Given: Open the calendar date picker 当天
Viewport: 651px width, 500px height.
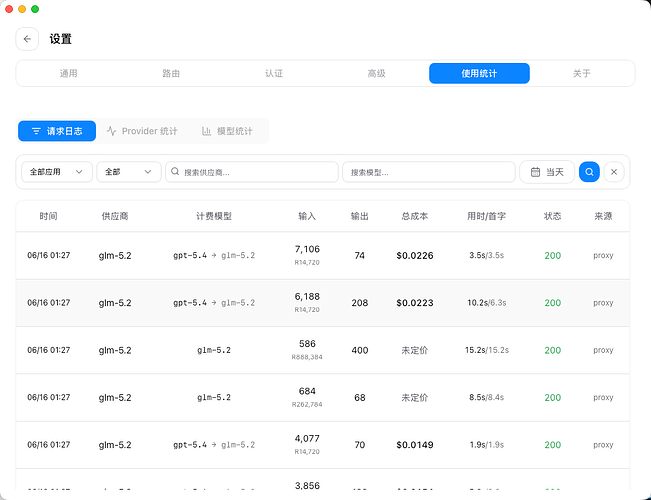Looking at the screenshot, I should point(547,172).
